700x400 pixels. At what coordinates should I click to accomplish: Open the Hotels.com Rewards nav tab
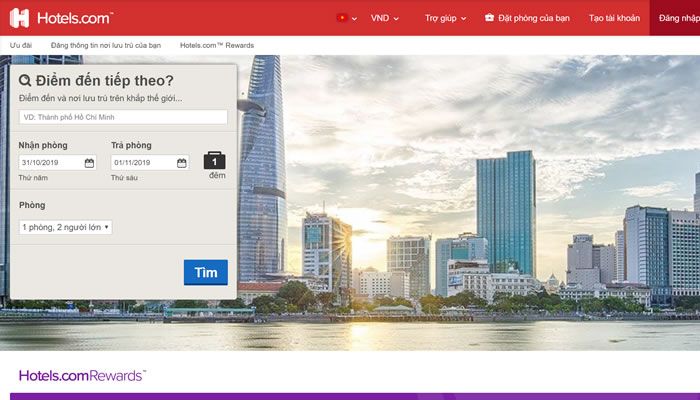[217, 45]
